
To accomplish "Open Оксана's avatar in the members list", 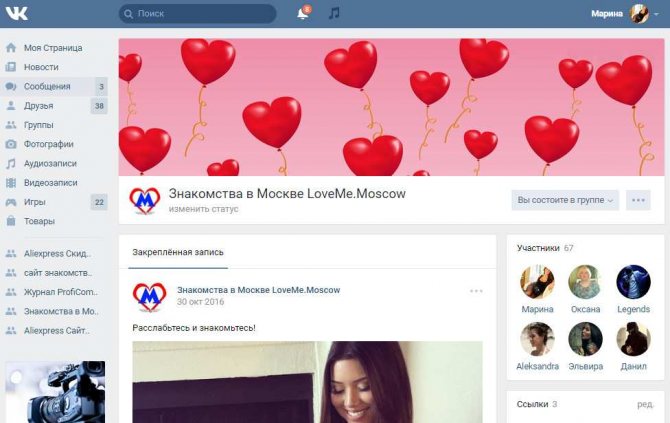I will tap(585, 282).
